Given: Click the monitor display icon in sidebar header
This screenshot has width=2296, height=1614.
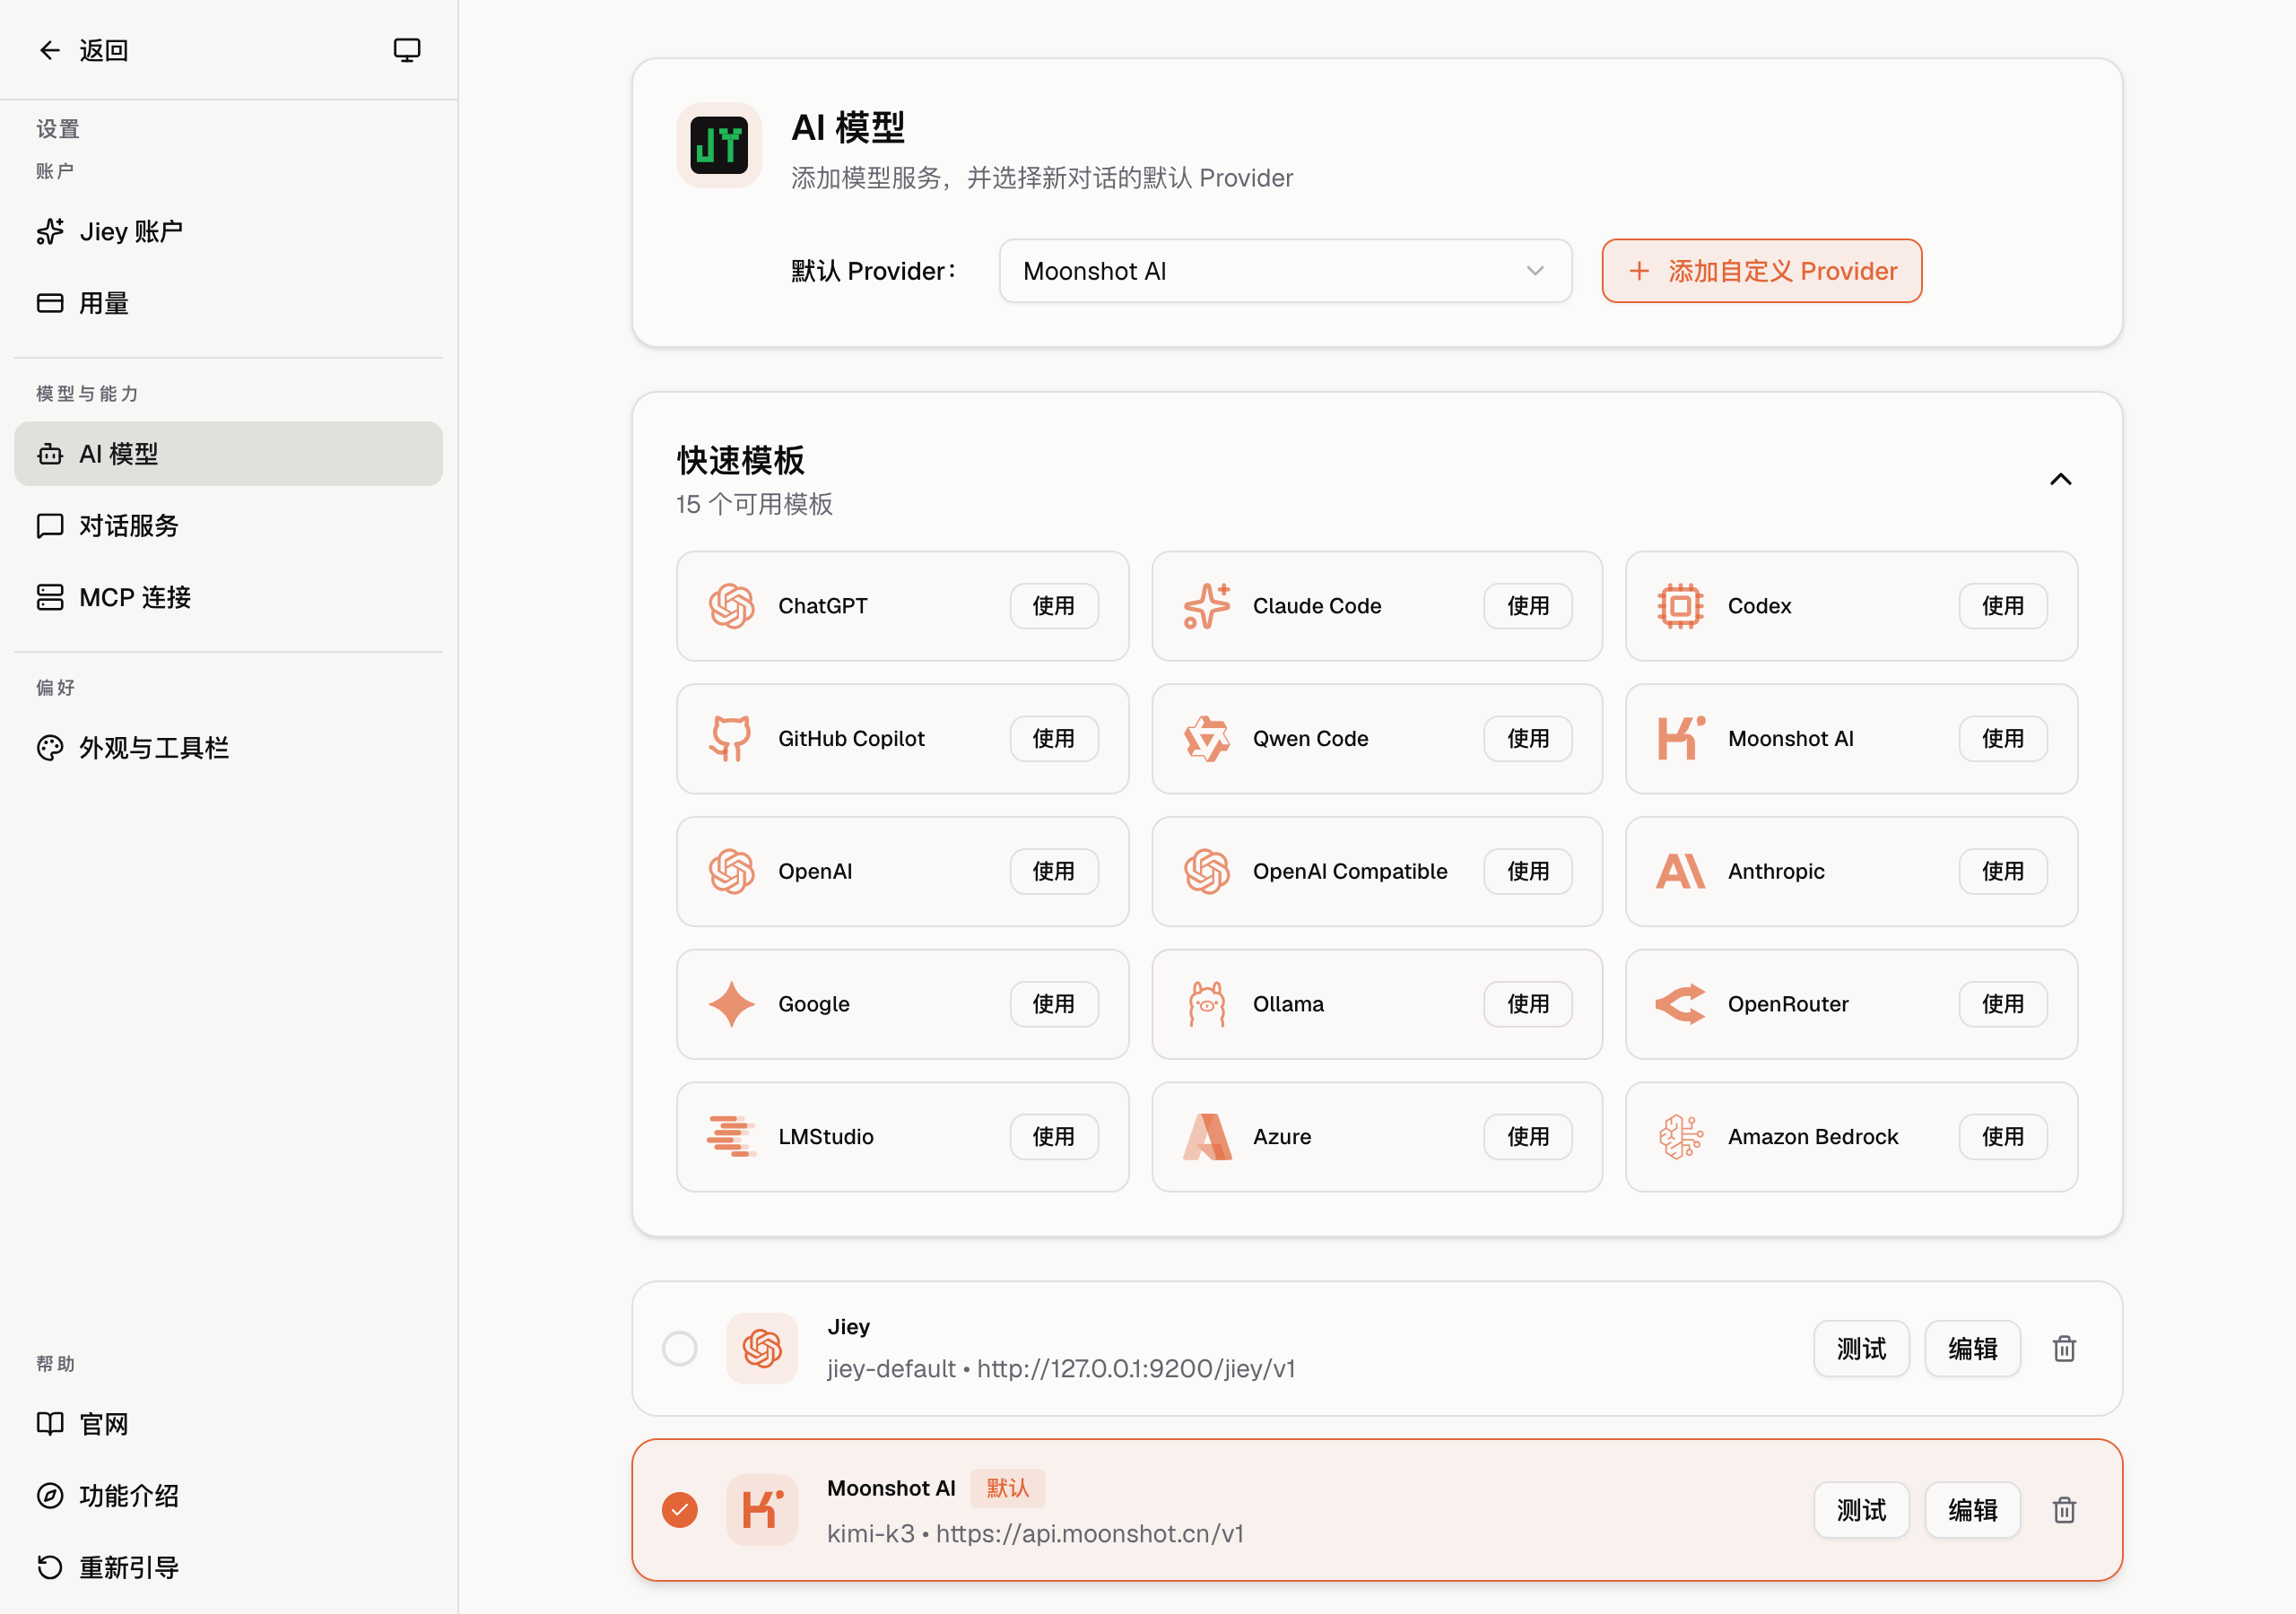Looking at the screenshot, I should click(x=406, y=50).
